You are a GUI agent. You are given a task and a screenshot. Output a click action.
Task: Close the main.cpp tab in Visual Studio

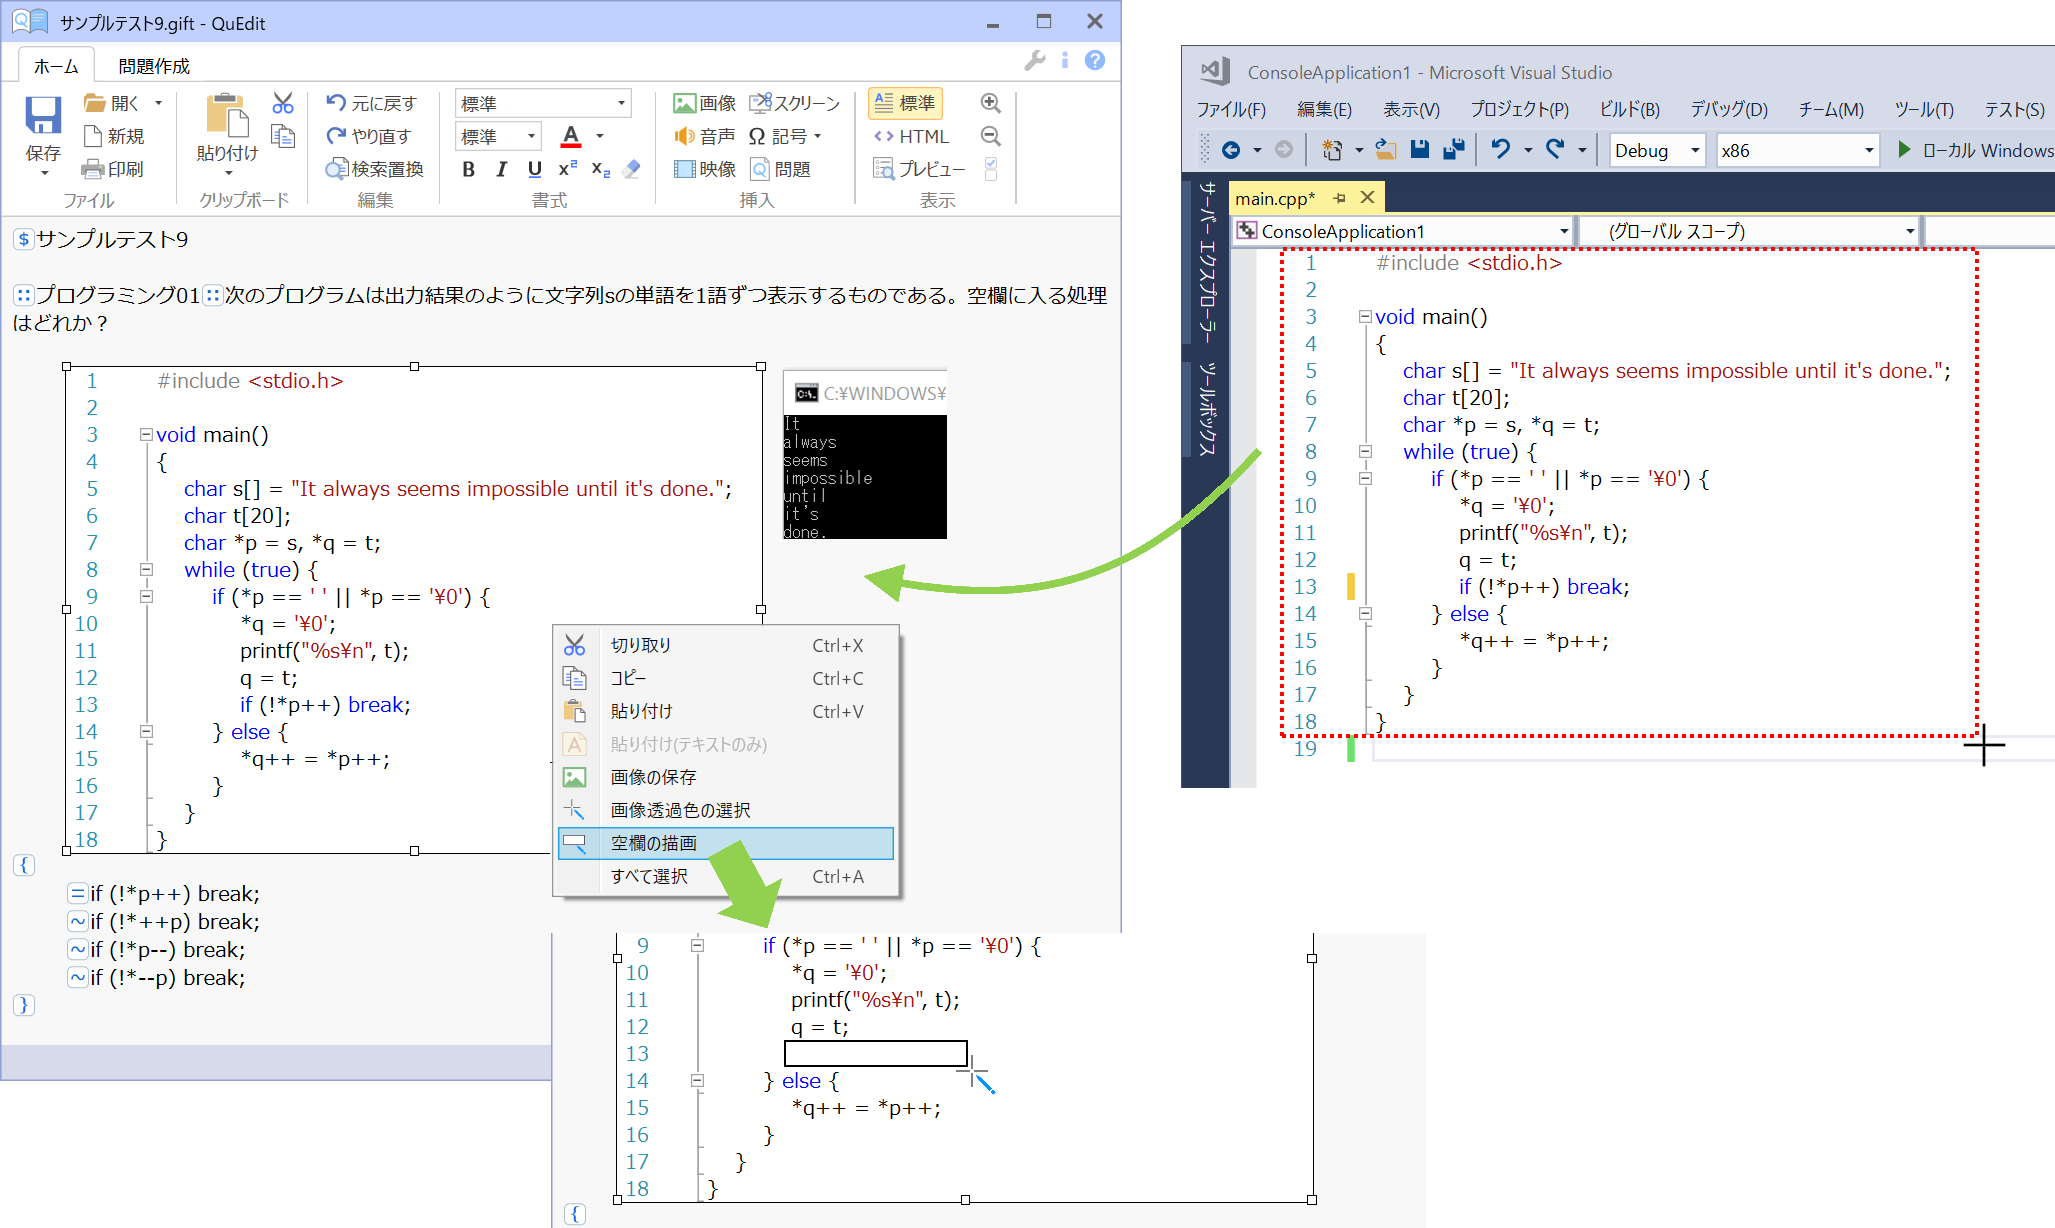[1367, 197]
